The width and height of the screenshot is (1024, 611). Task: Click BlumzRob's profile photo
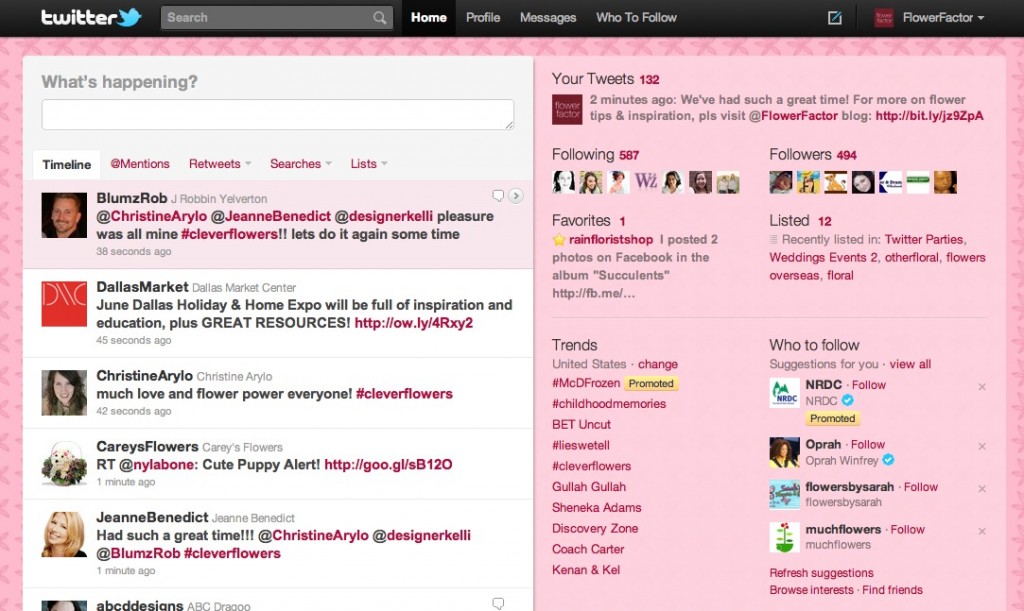point(64,215)
